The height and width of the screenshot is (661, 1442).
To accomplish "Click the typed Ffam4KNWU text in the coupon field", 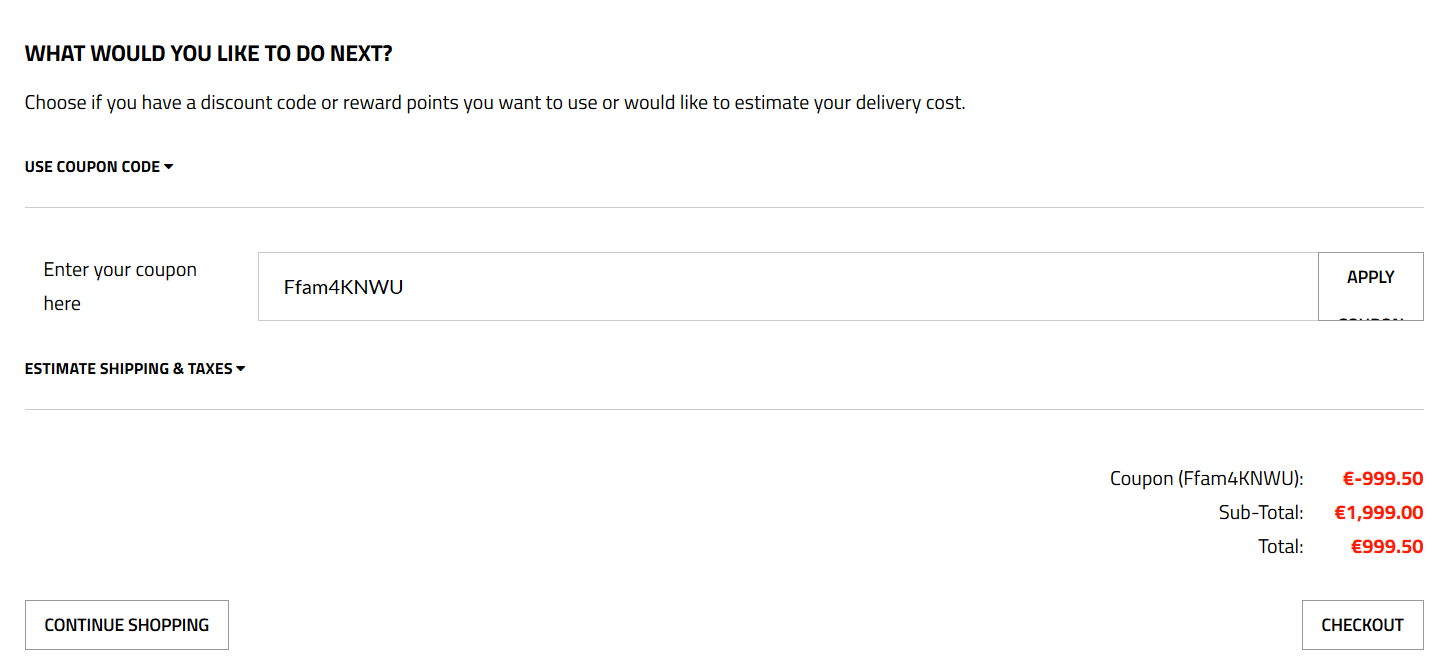I will click(343, 287).
